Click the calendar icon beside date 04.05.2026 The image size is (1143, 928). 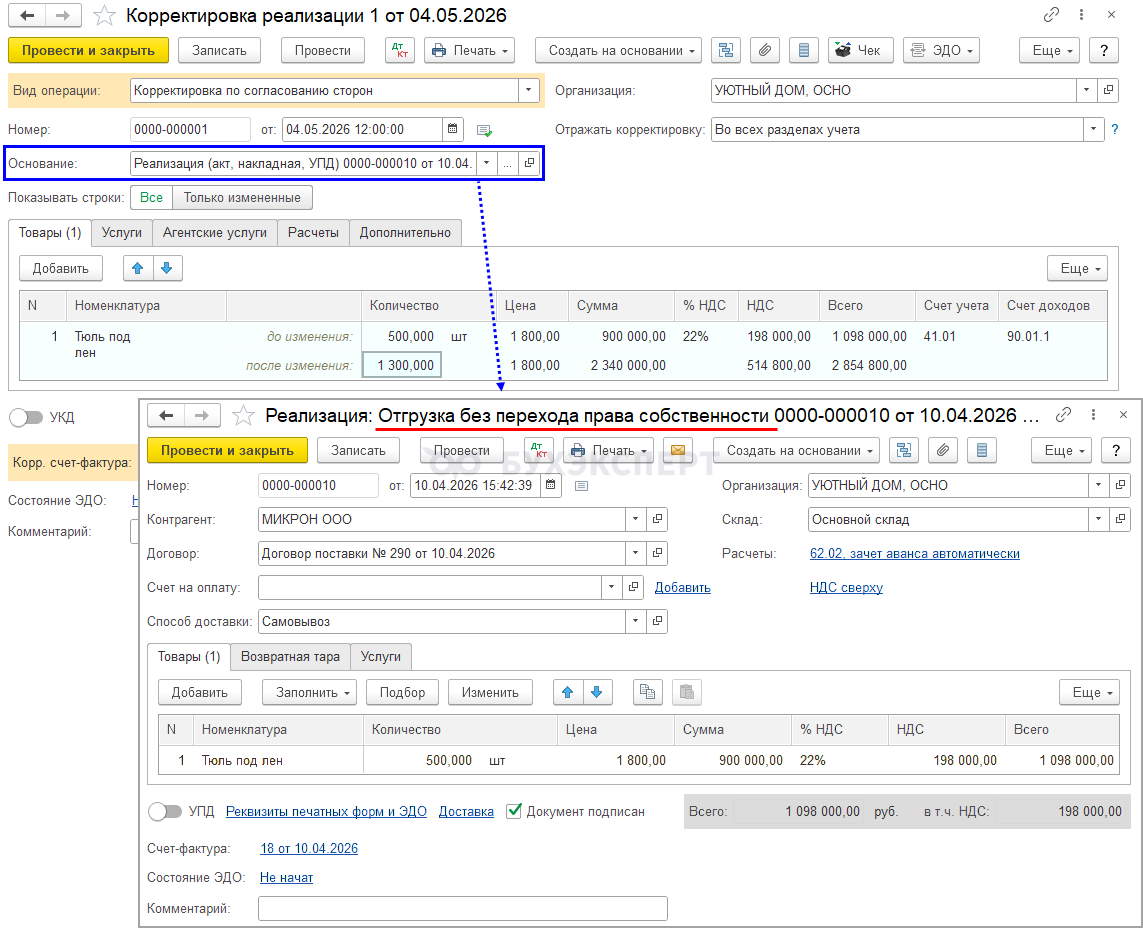pos(453,129)
